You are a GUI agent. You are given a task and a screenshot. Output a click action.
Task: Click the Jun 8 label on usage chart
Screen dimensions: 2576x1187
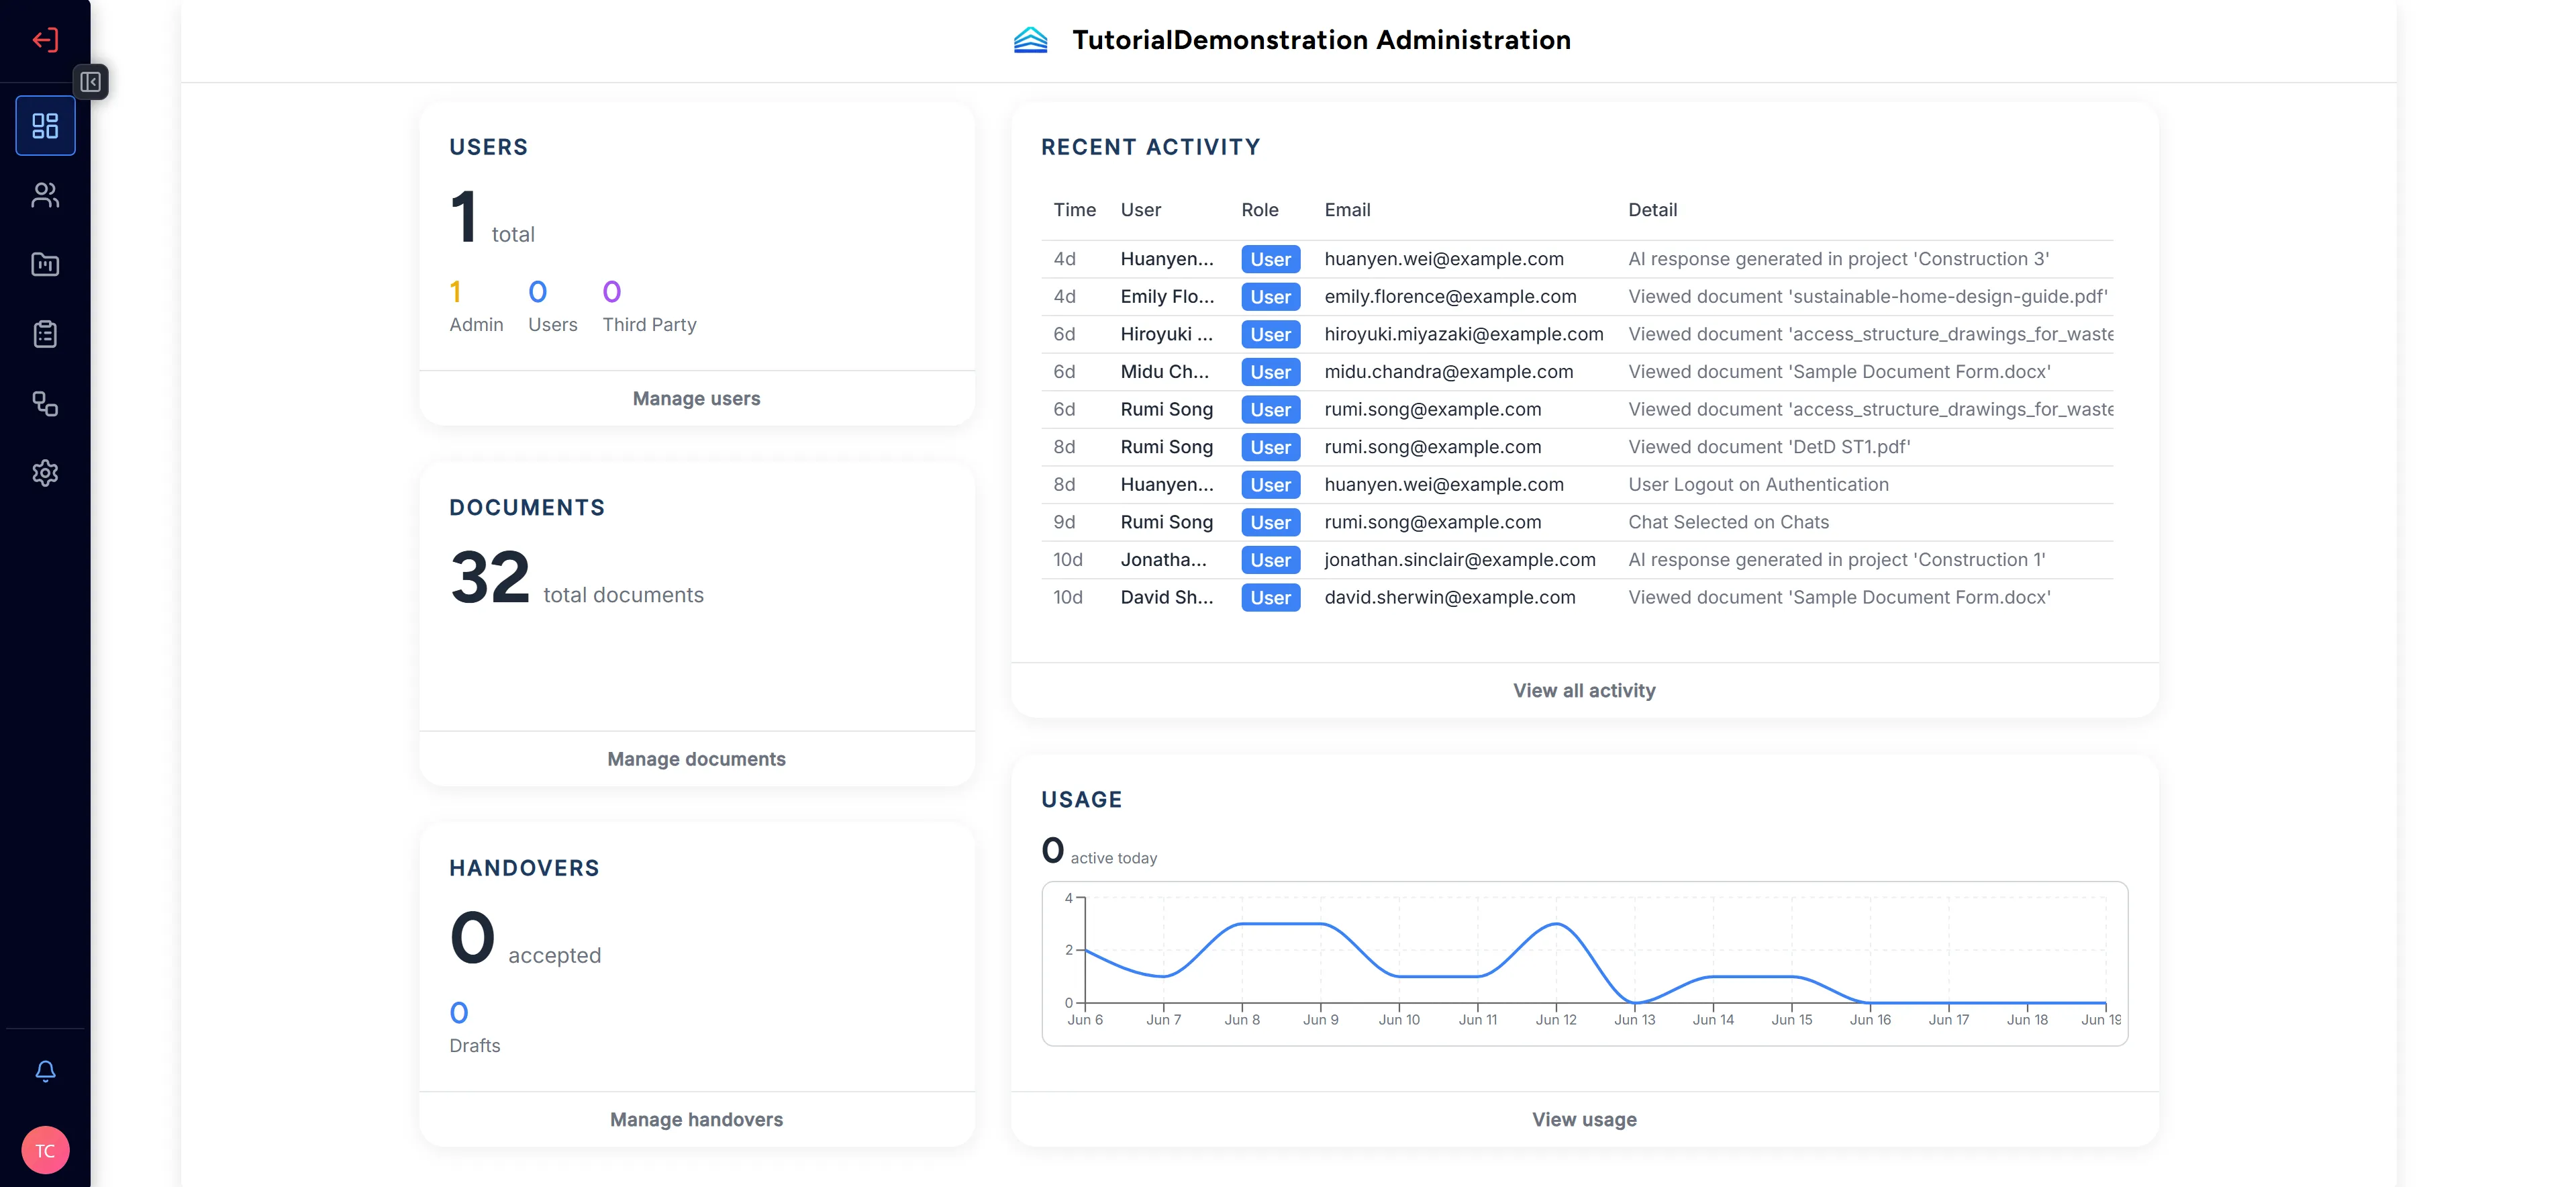pos(1242,1020)
